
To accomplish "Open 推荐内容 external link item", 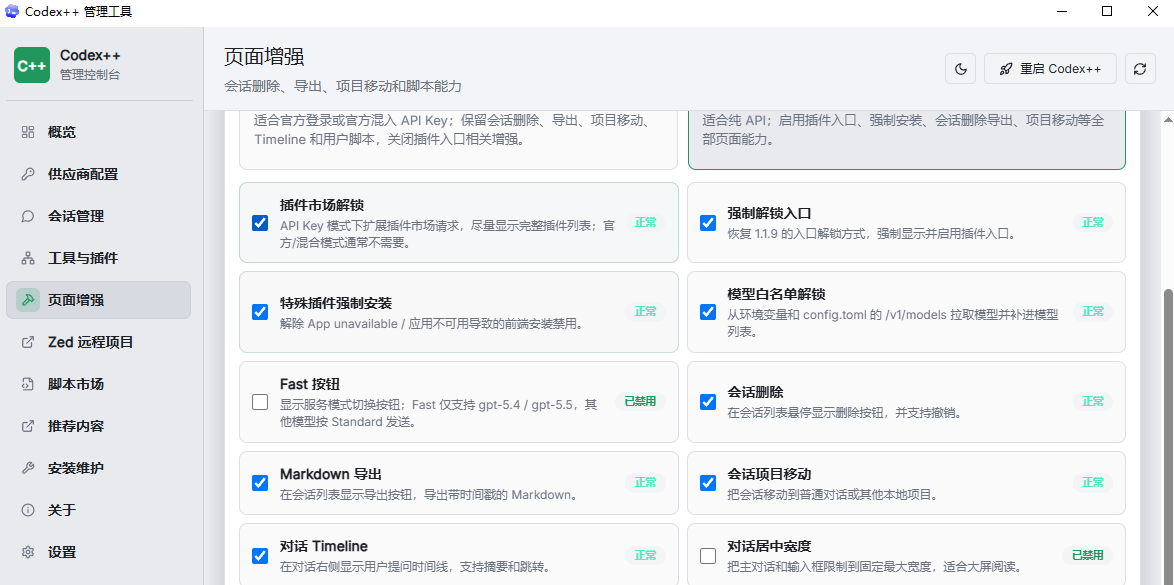I will pos(98,426).
